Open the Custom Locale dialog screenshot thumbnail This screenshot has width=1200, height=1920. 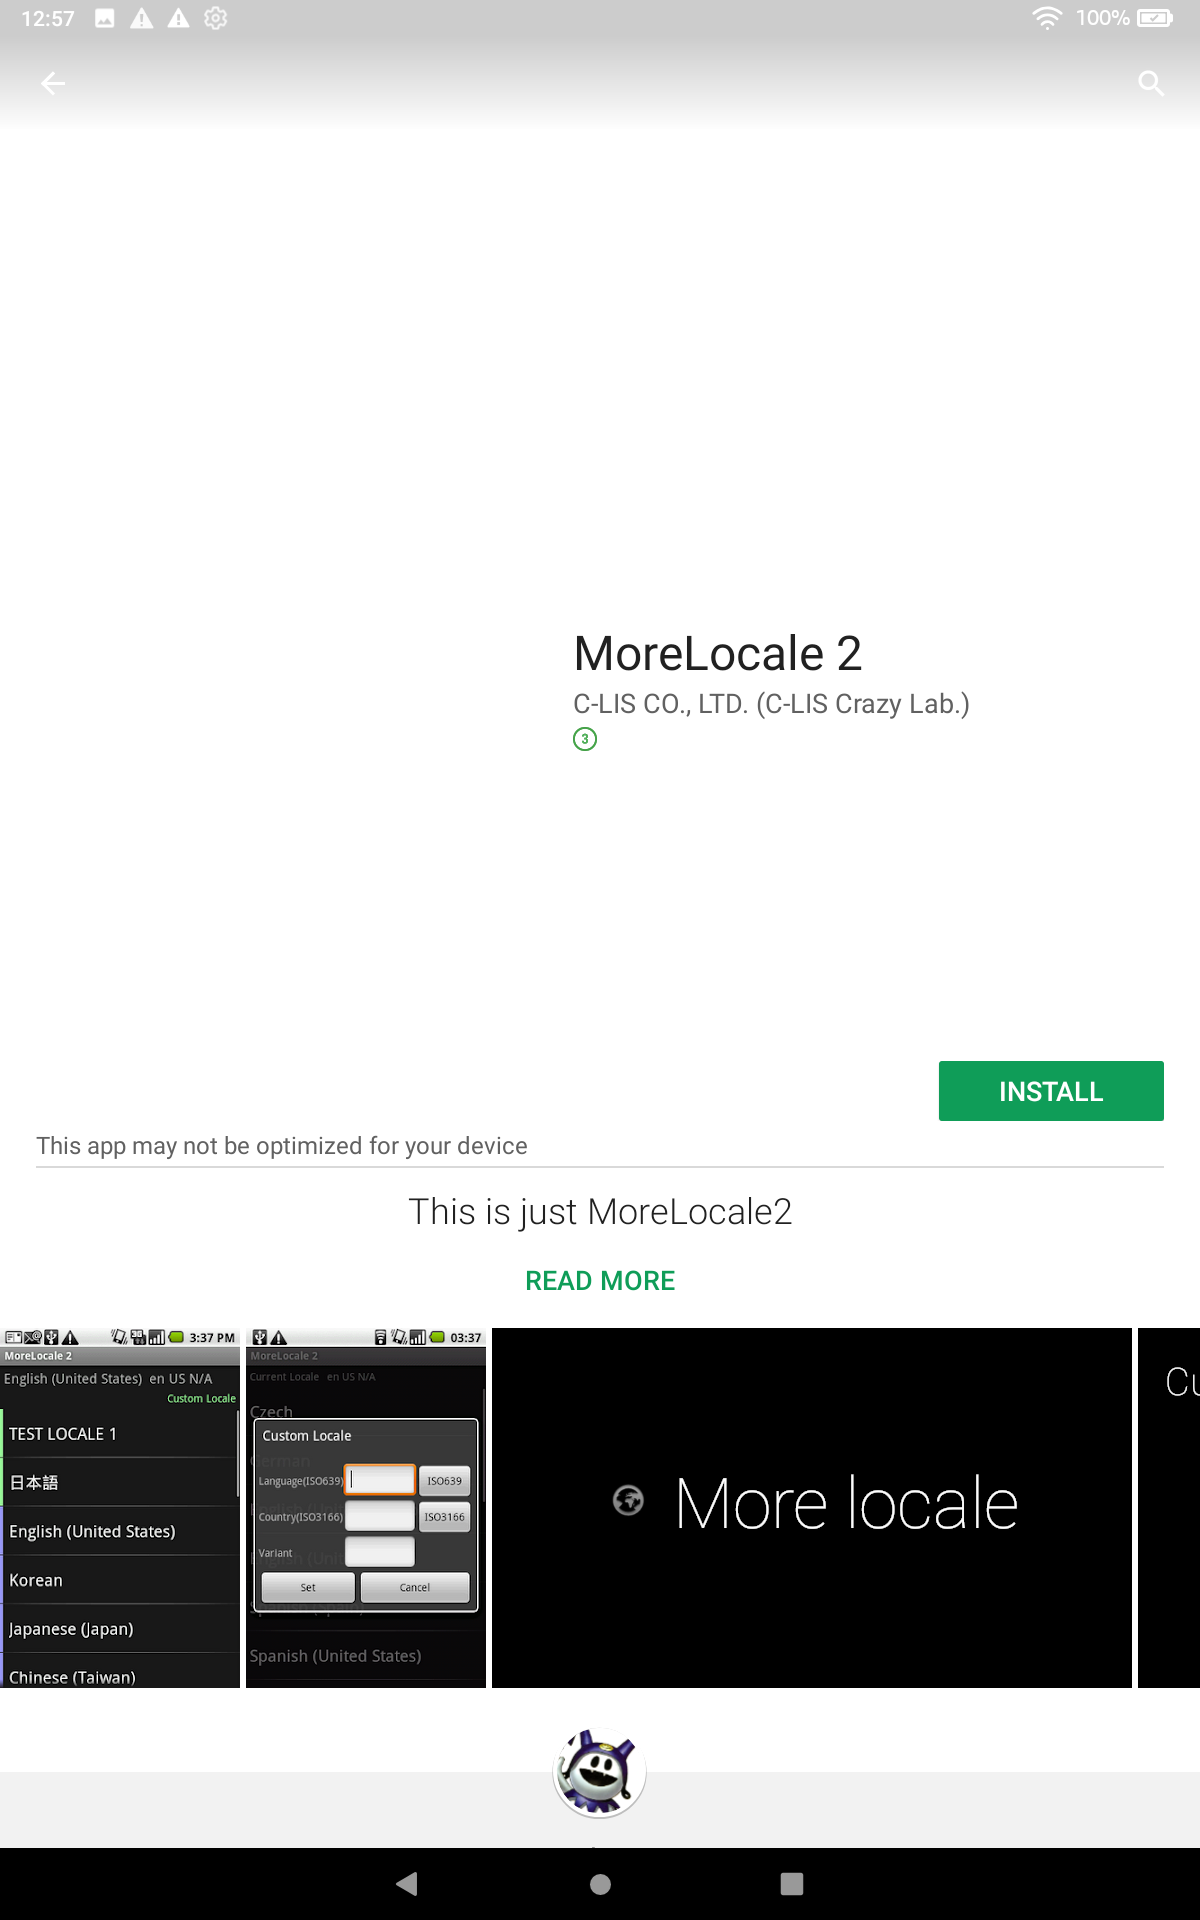(366, 1508)
